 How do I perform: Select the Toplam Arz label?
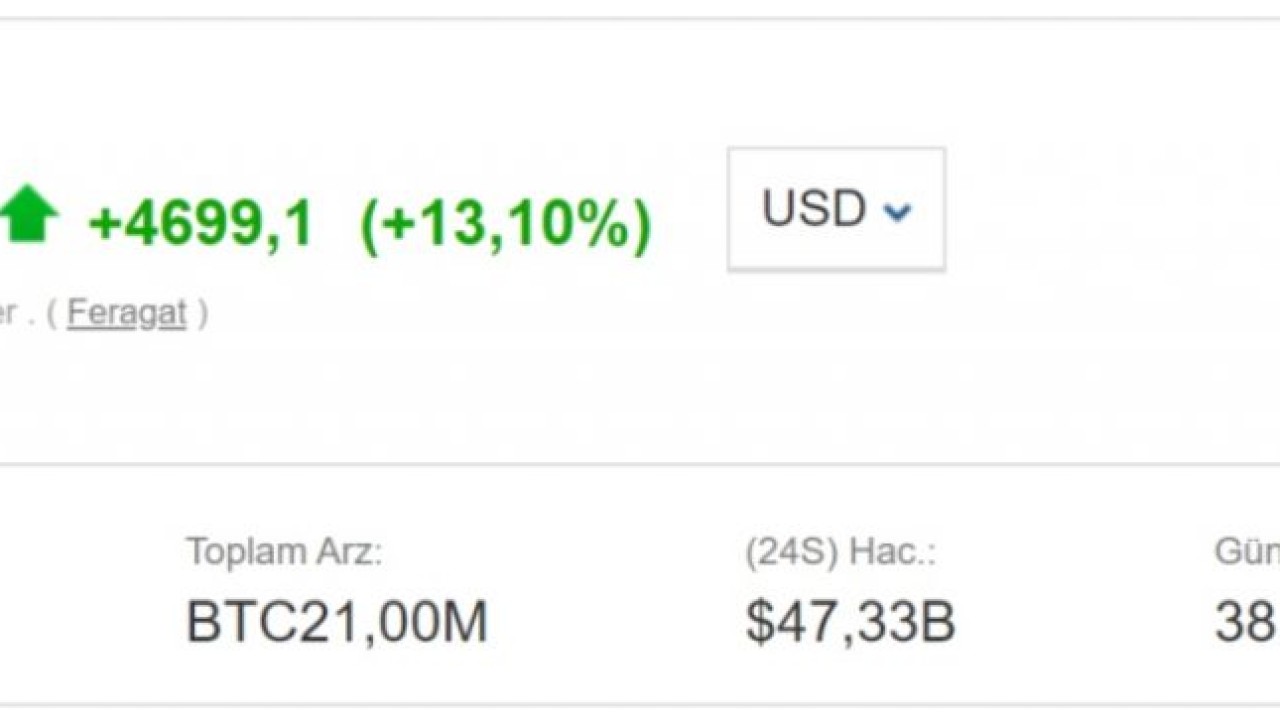284,551
